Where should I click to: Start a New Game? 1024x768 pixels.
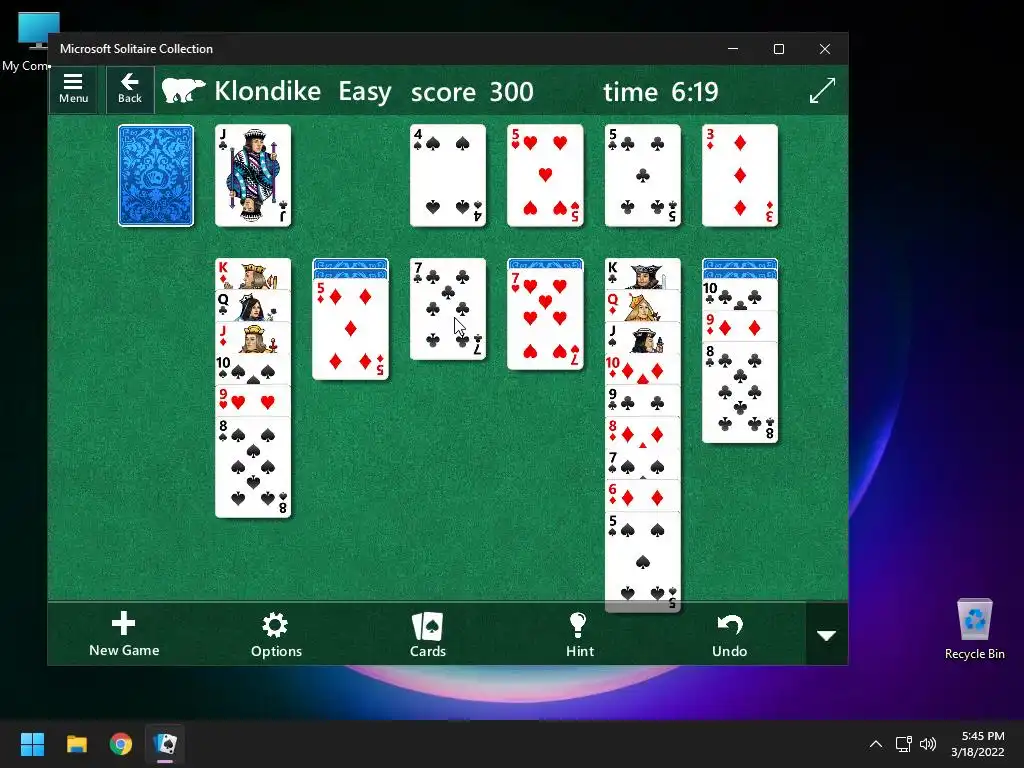tap(124, 633)
